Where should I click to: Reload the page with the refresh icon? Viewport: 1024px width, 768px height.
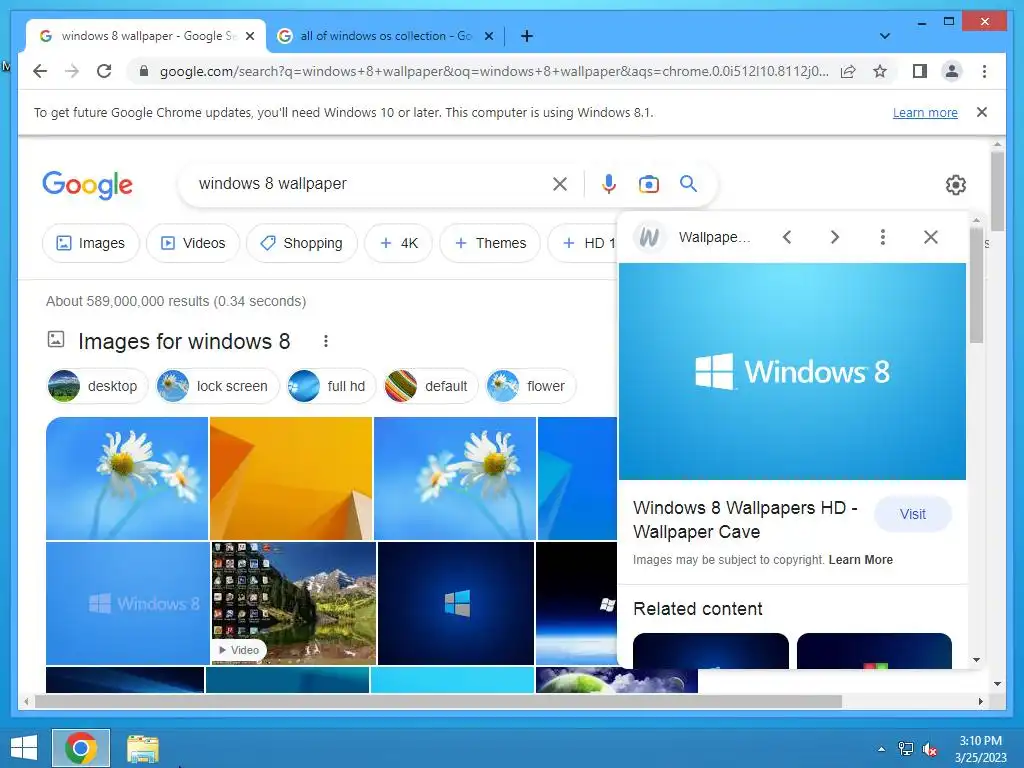pos(104,71)
